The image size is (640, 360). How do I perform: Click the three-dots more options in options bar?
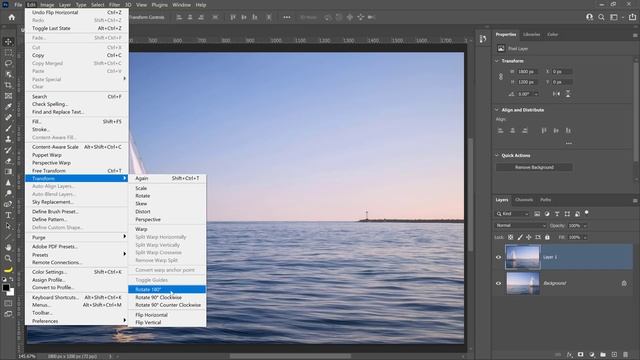click(x=287, y=17)
